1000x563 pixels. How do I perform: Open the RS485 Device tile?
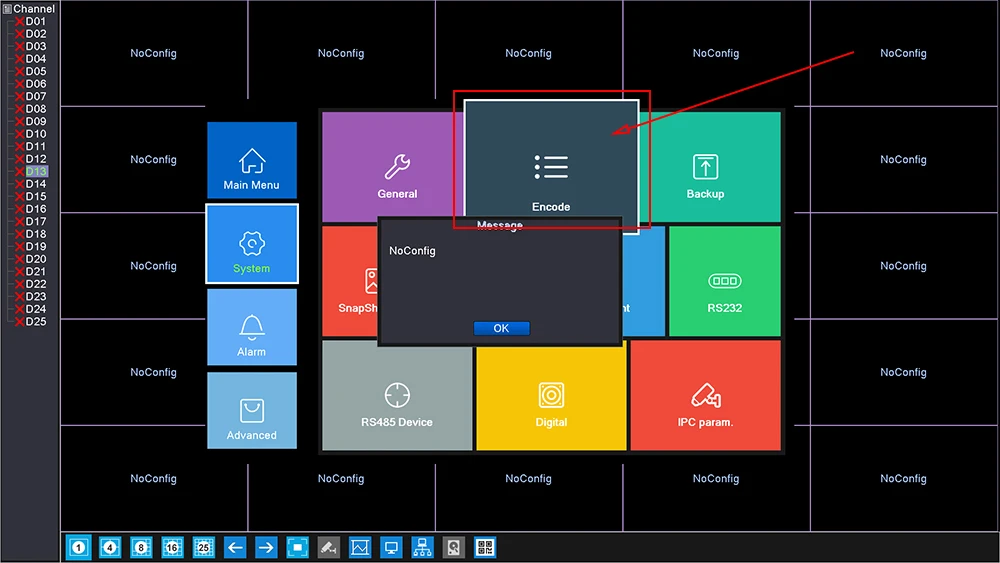(397, 395)
